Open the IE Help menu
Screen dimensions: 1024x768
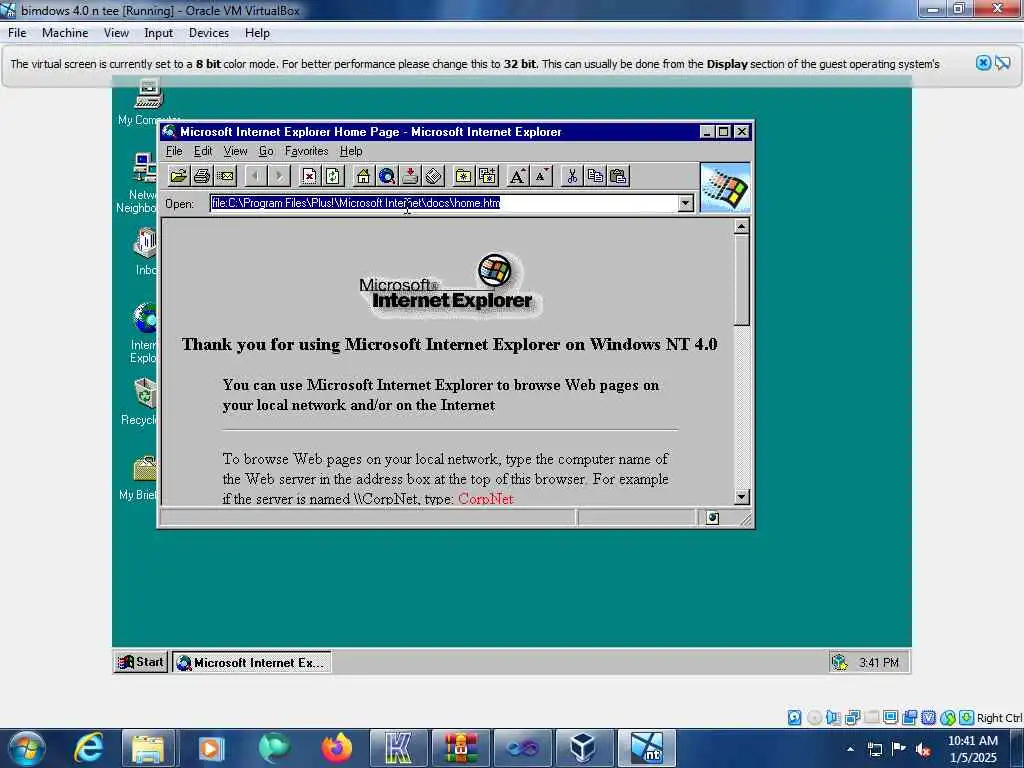(x=351, y=151)
